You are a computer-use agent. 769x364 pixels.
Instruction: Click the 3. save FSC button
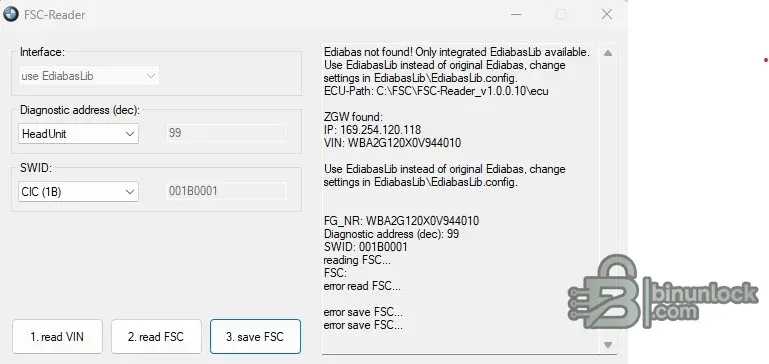click(255, 337)
